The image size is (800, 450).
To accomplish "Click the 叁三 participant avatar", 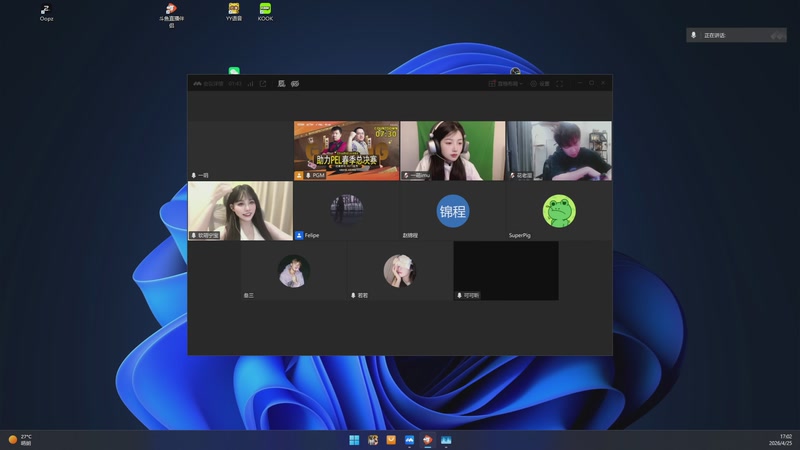I will (293, 271).
